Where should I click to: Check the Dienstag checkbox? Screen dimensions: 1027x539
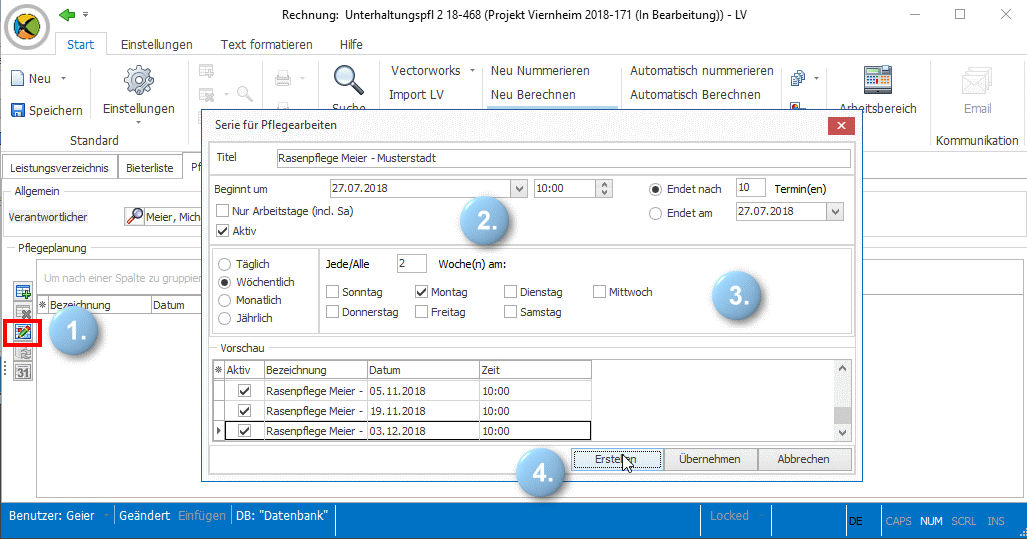point(510,292)
